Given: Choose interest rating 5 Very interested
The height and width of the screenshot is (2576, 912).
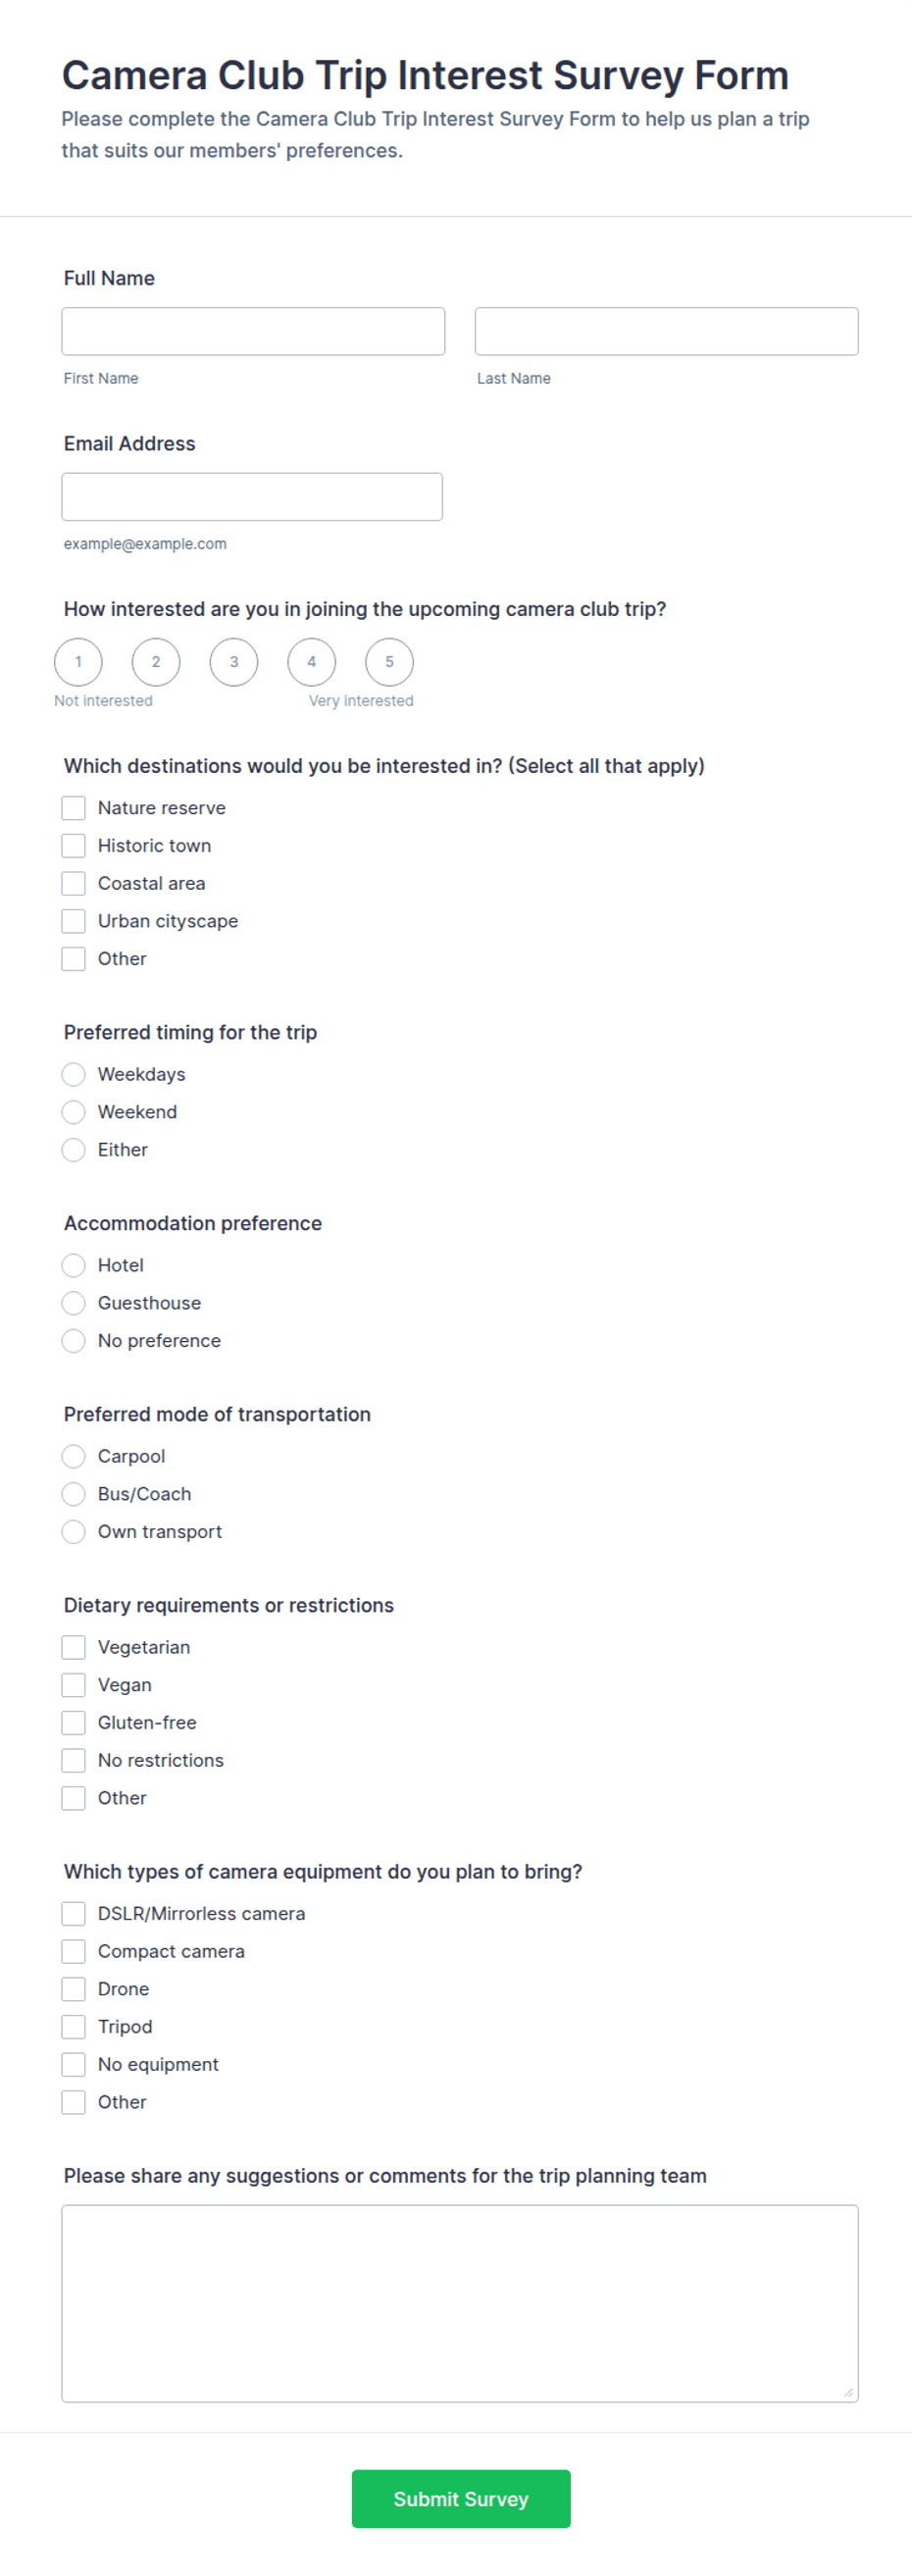Looking at the screenshot, I should 389,662.
